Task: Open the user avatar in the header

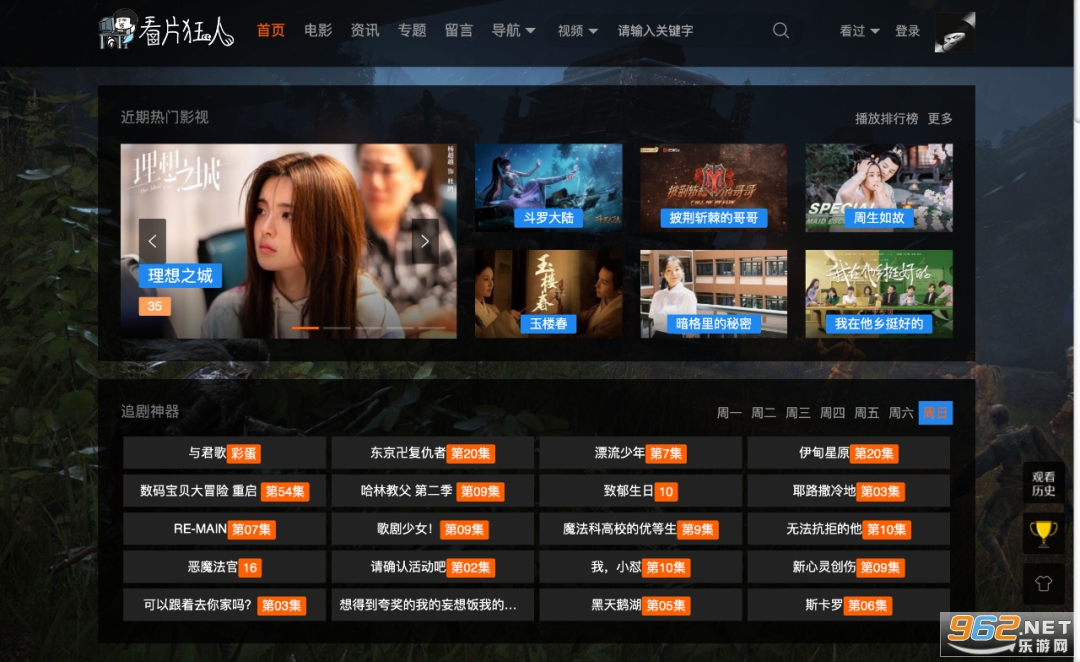Action: [x=955, y=32]
